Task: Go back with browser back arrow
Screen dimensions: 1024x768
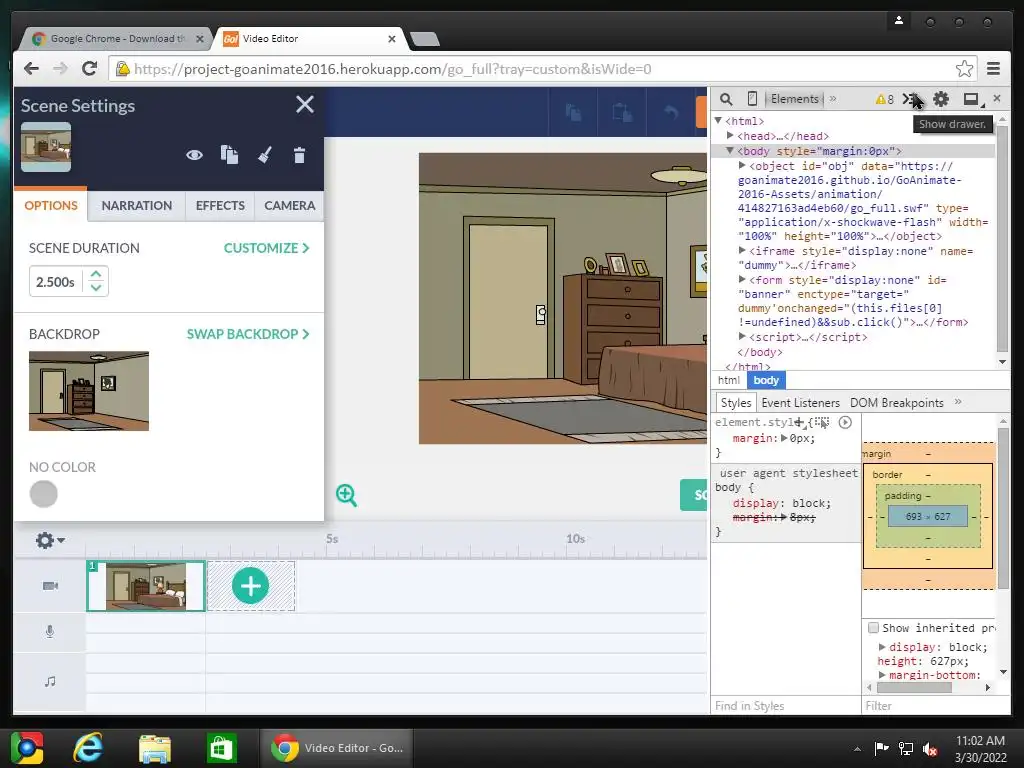Action: (x=31, y=69)
